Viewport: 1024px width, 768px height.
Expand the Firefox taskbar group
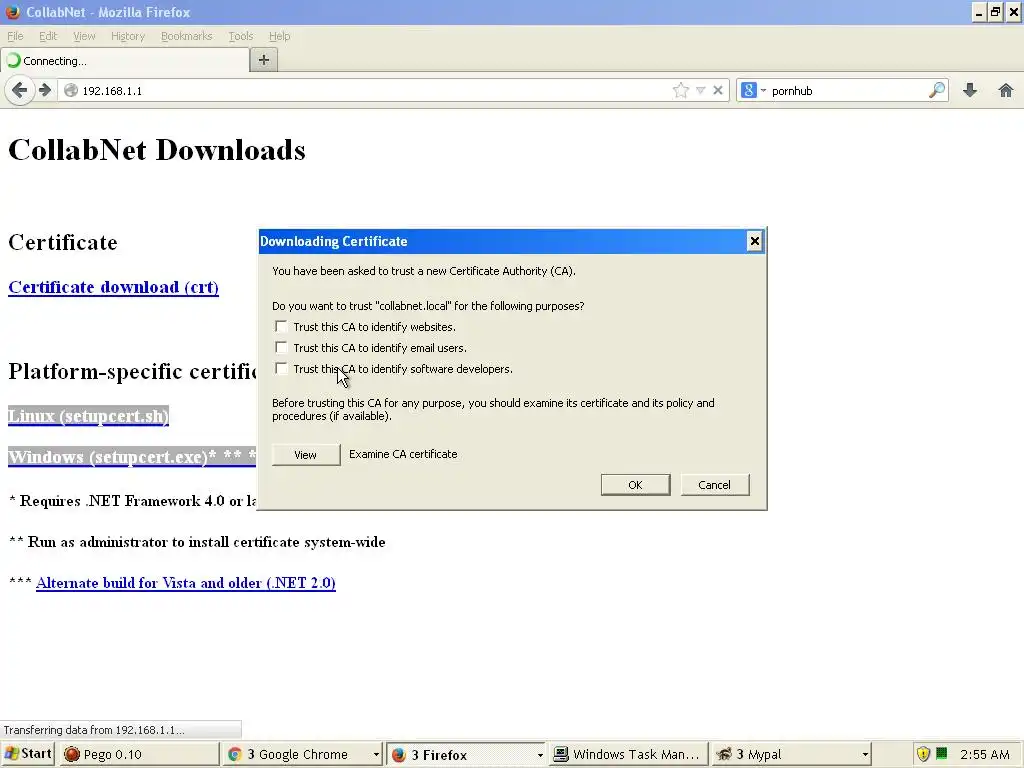click(540, 754)
